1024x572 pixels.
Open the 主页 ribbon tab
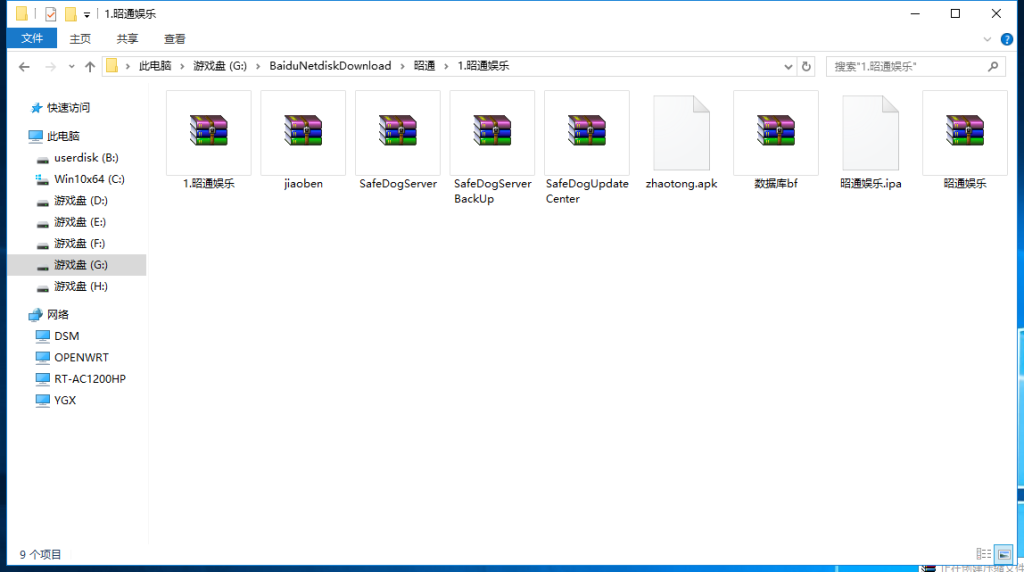click(x=80, y=39)
